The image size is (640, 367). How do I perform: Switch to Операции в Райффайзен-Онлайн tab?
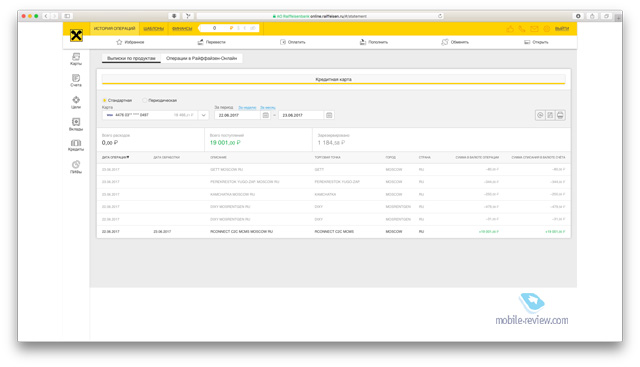click(x=201, y=58)
